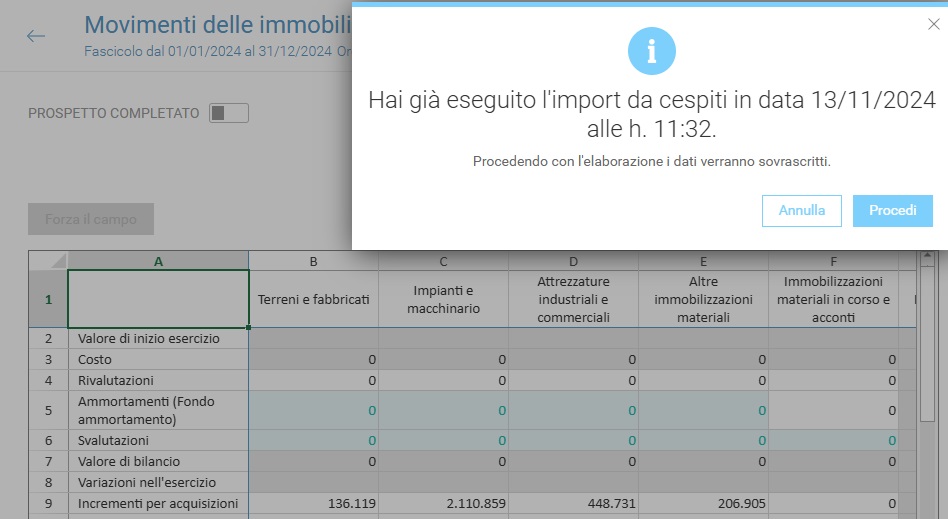Click 'Incrementi per acquisizioni' row label
948x519 pixels.
coord(158,503)
